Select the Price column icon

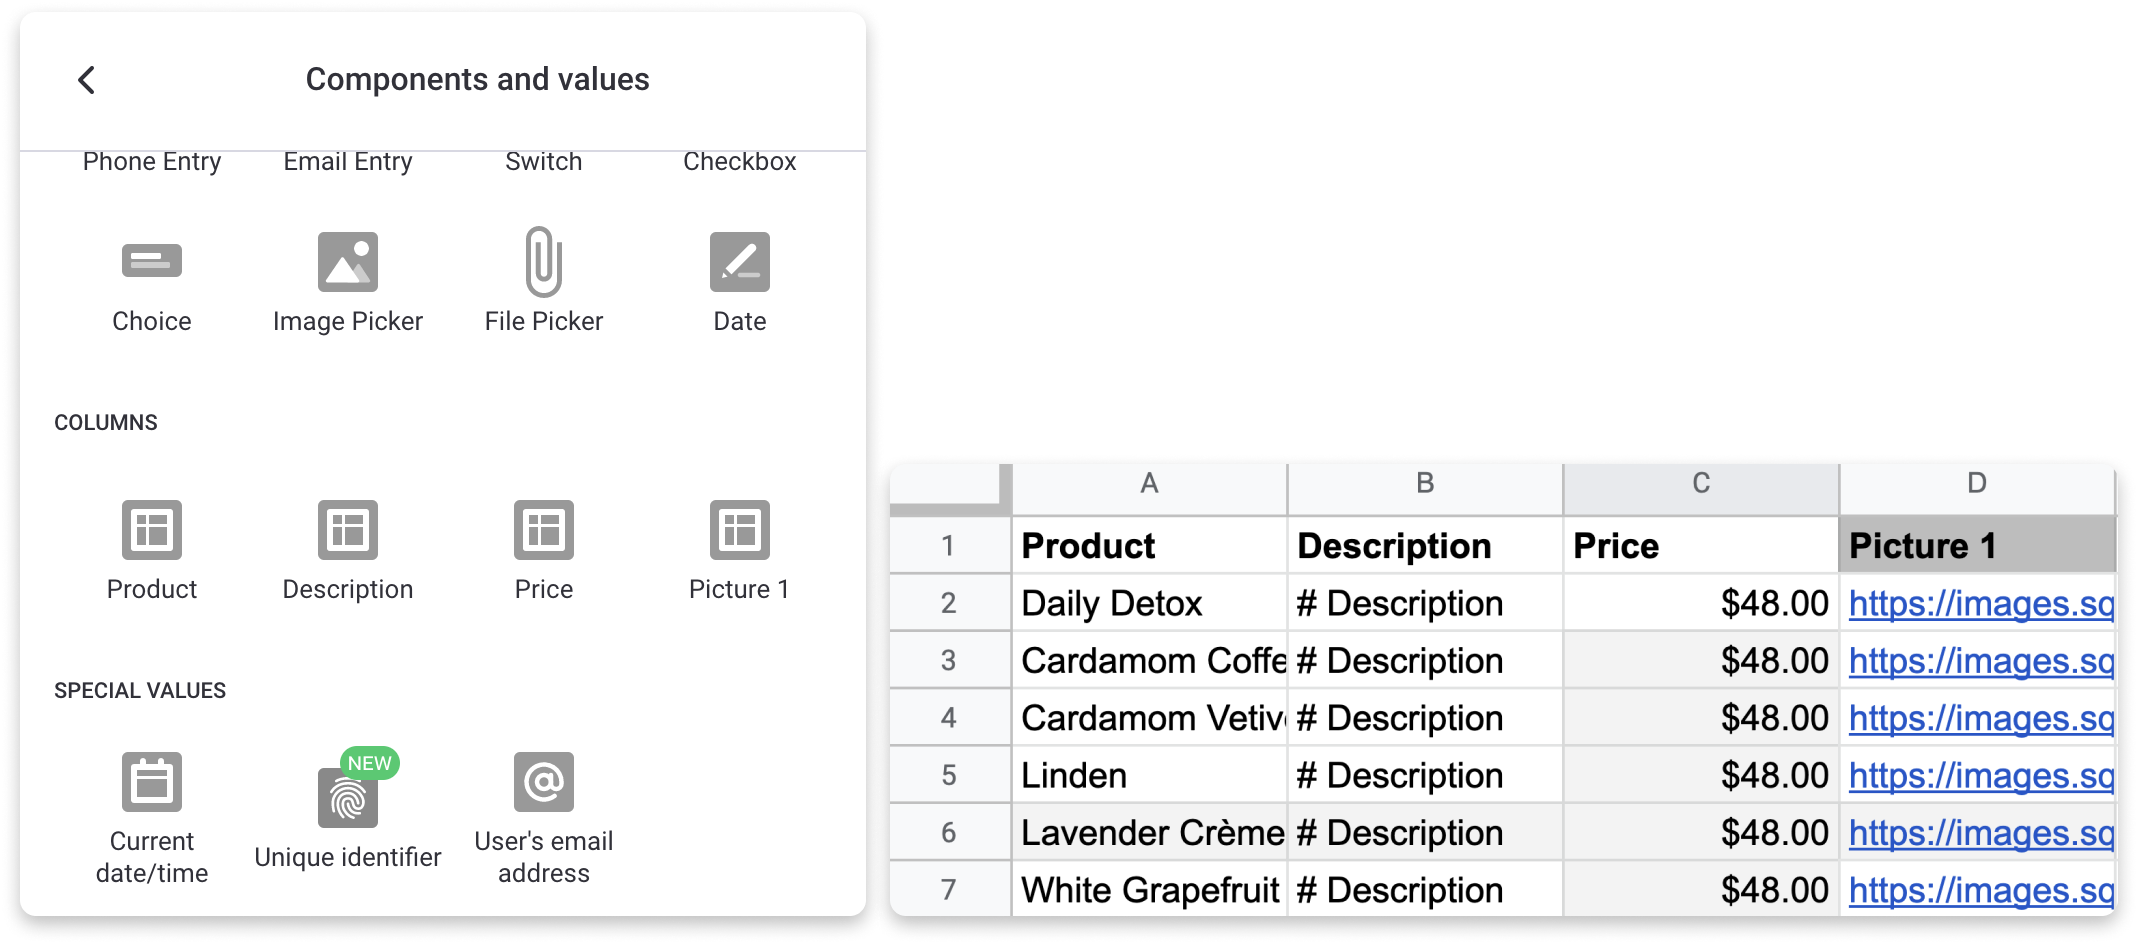(x=544, y=530)
